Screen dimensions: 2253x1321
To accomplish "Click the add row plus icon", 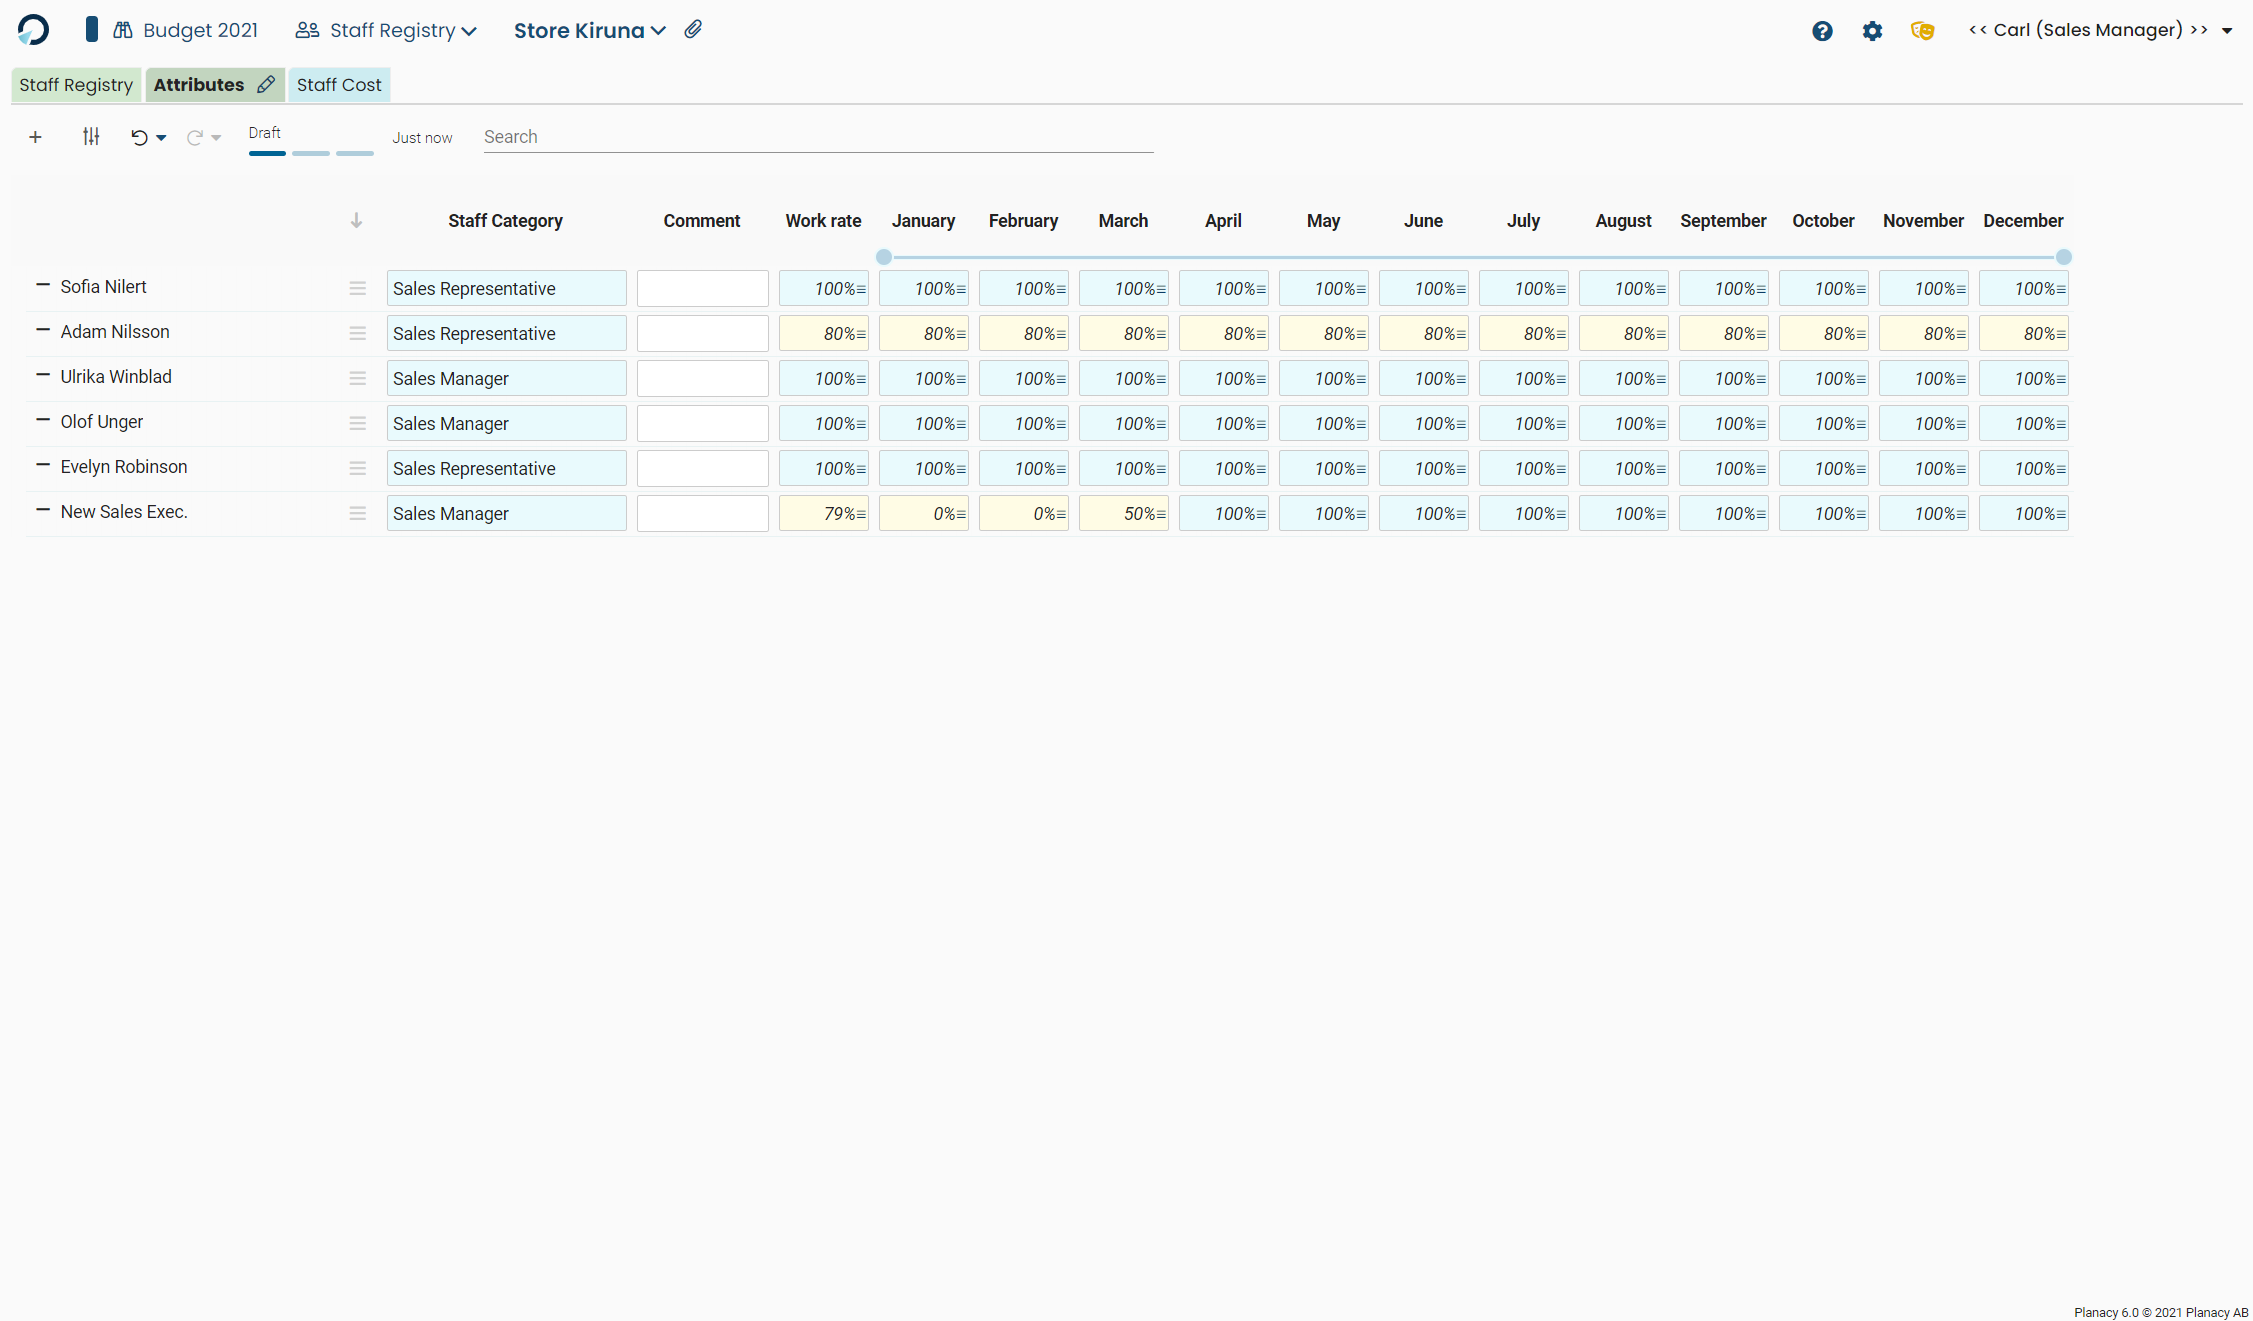I will 35,137.
